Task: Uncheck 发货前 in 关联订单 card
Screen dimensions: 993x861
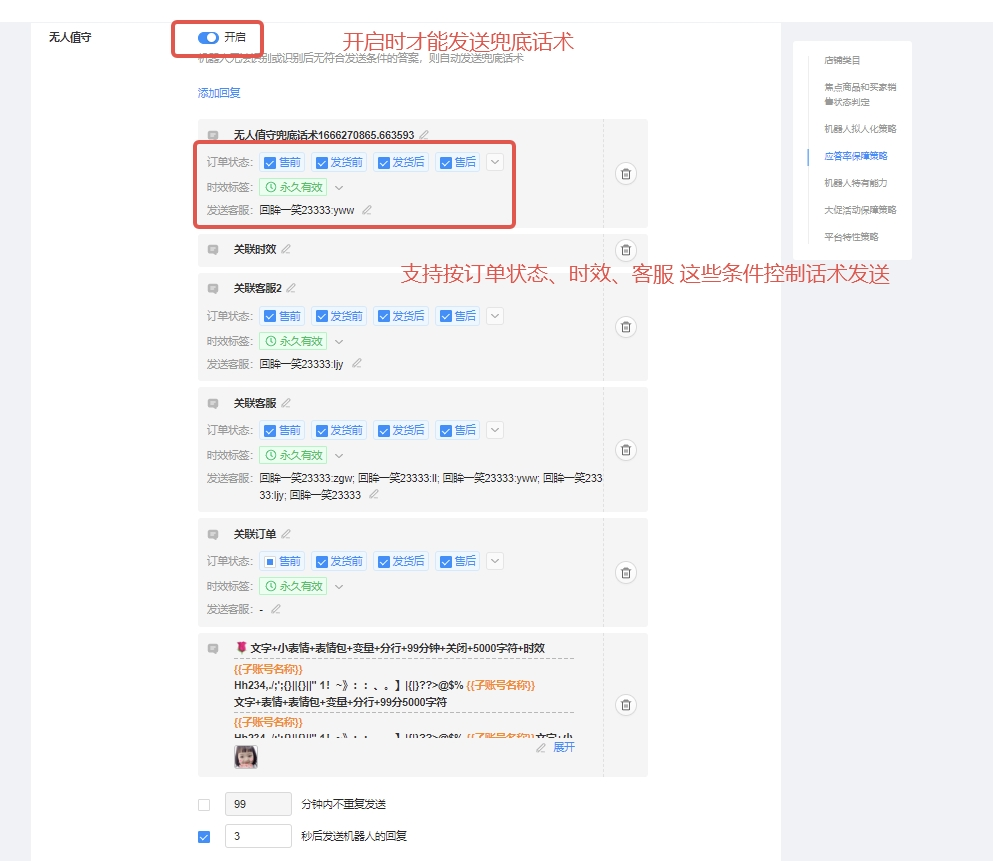Action: point(322,562)
